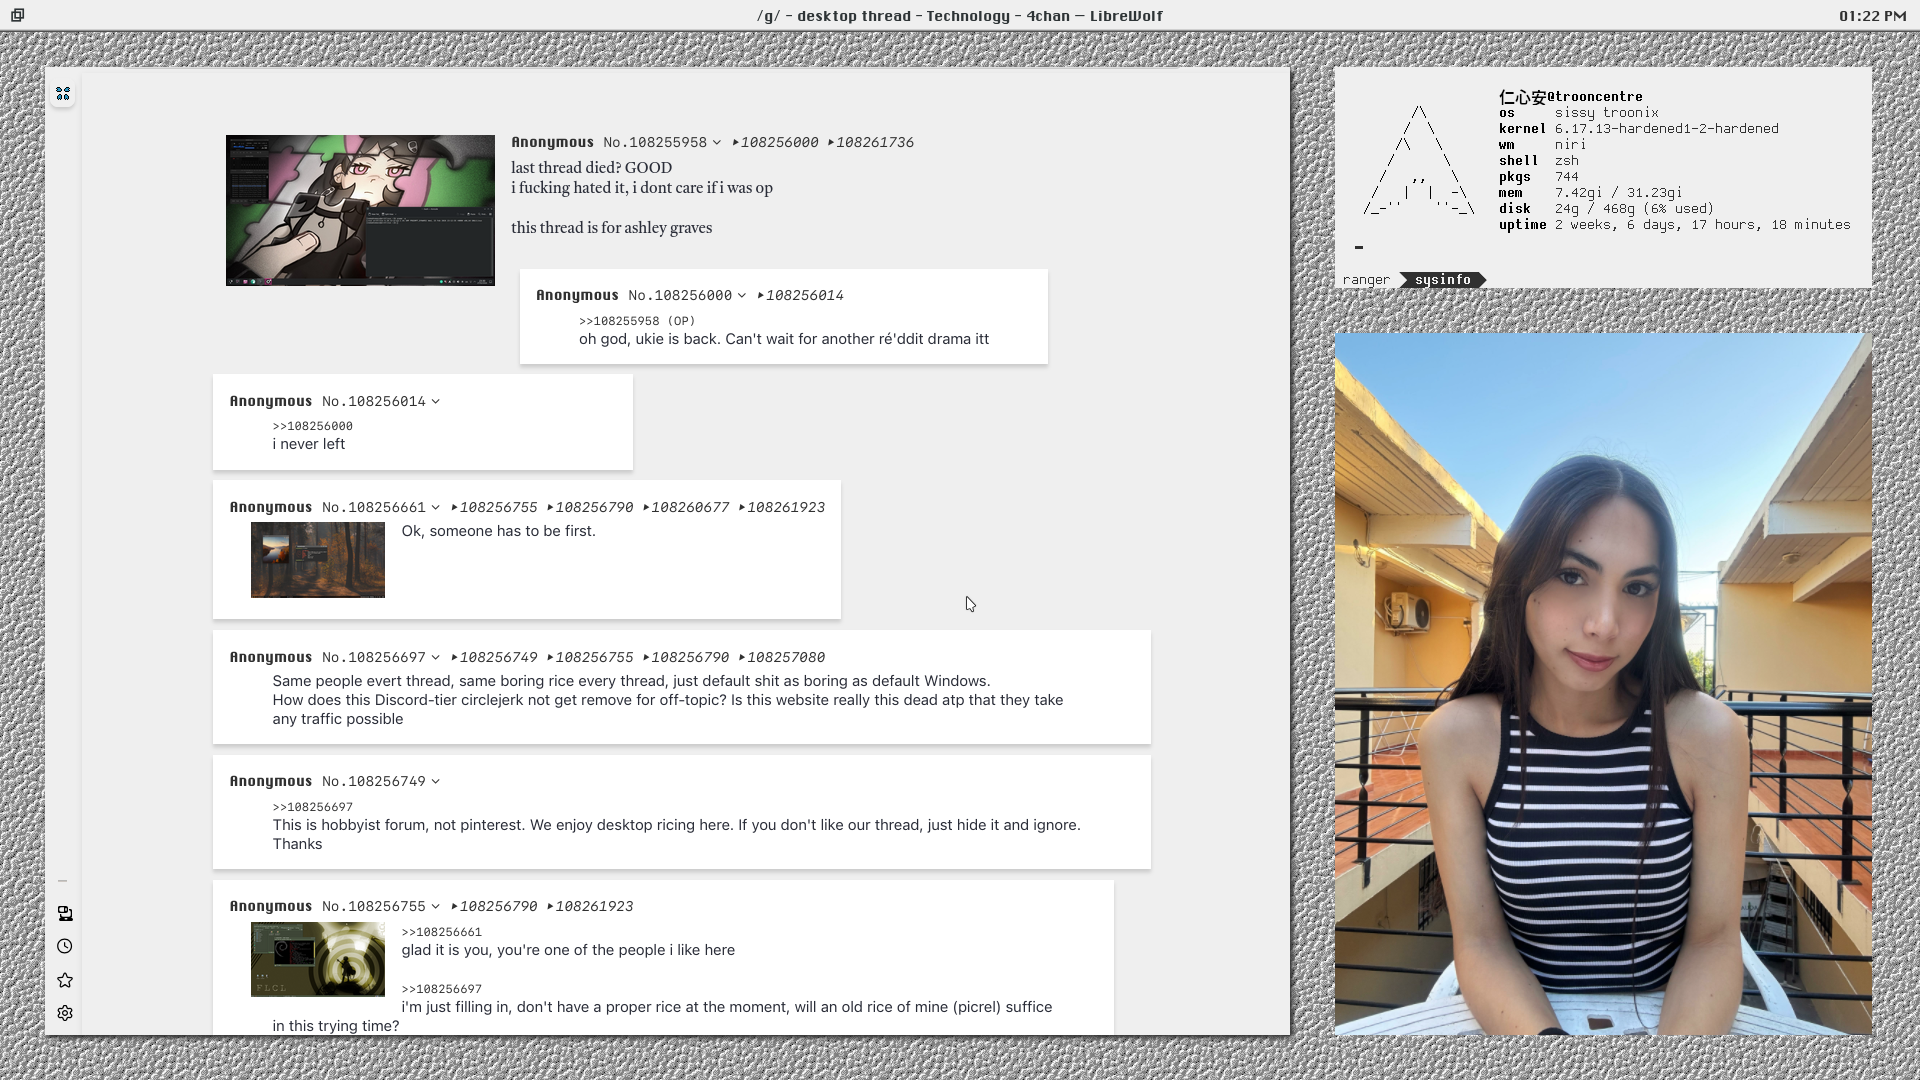Open the bookmarks star sidebar icon
Image resolution: width=1920 pixels, height=1080 pixels.
tap(65, 980)
